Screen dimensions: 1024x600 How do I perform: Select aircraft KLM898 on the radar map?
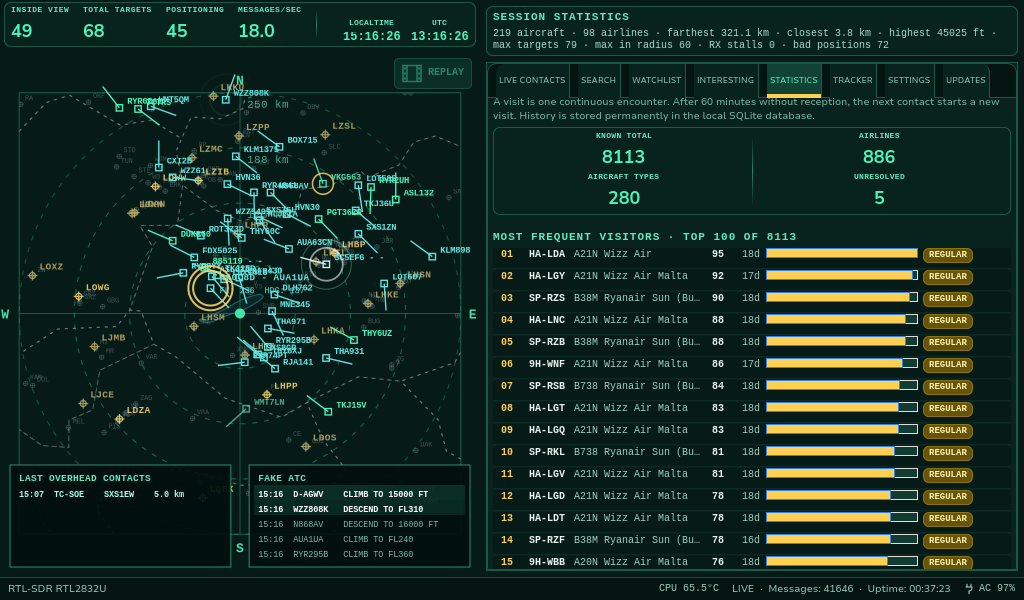coord(432,257)
